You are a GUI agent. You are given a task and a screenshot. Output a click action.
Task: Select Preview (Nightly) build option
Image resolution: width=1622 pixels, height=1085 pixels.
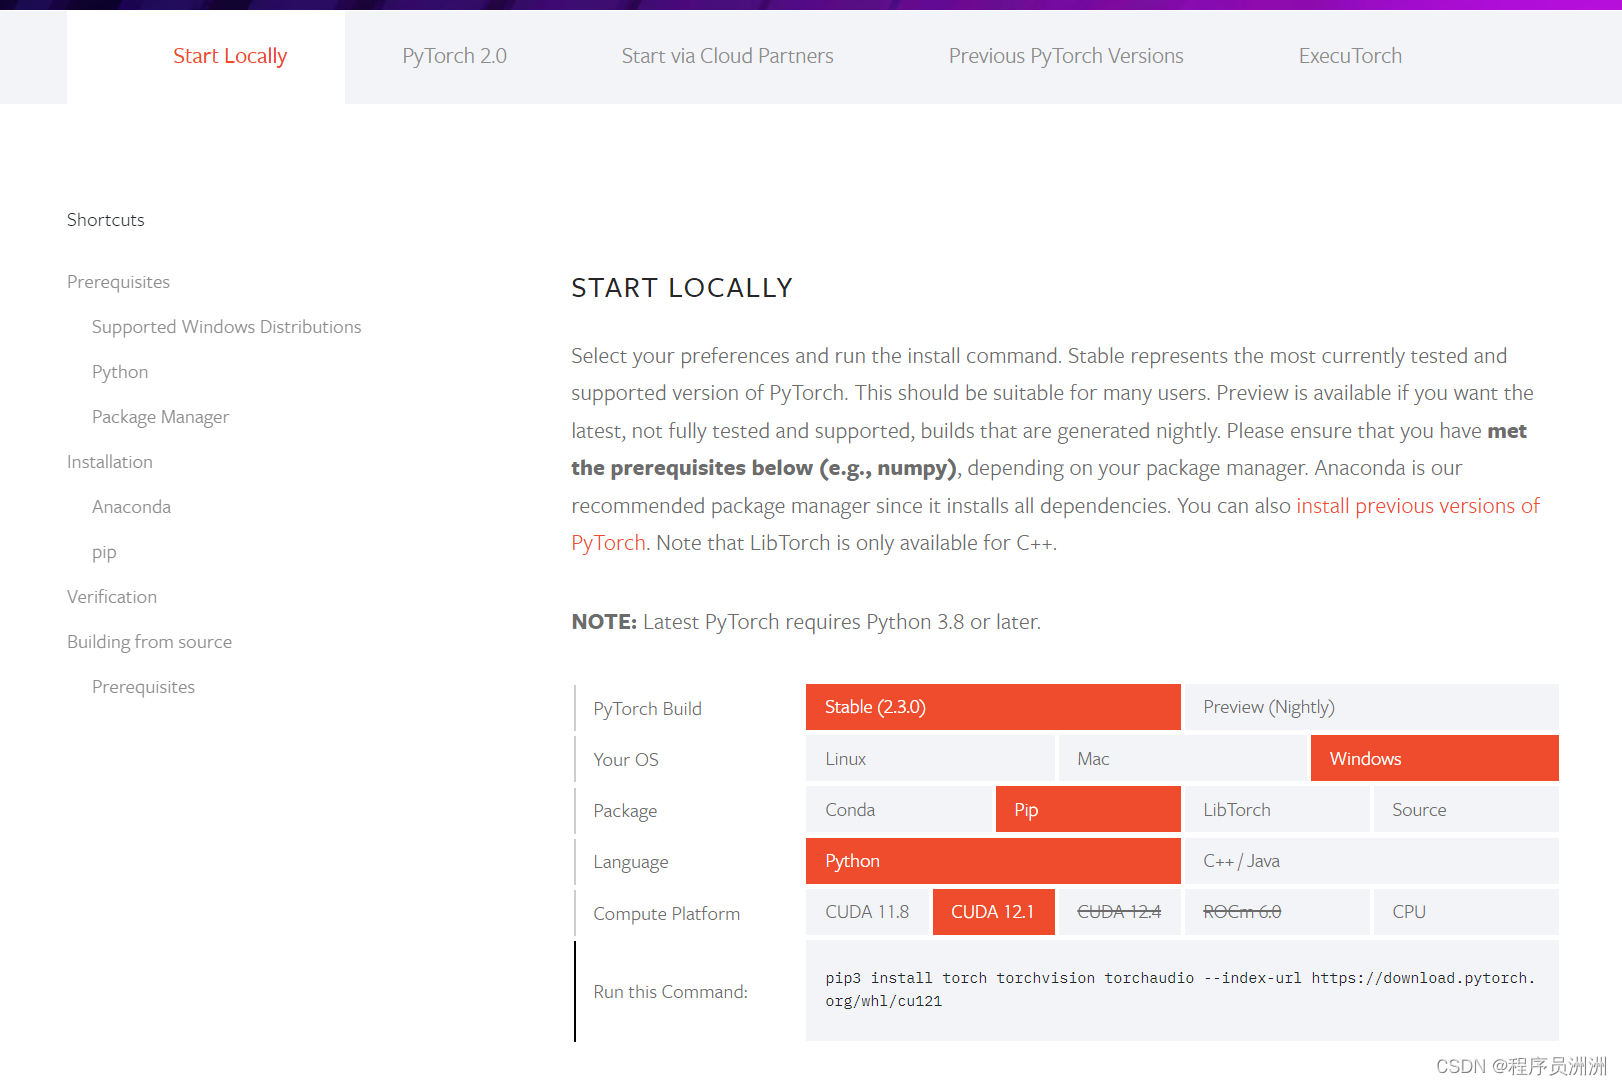tap(1371, 707)
